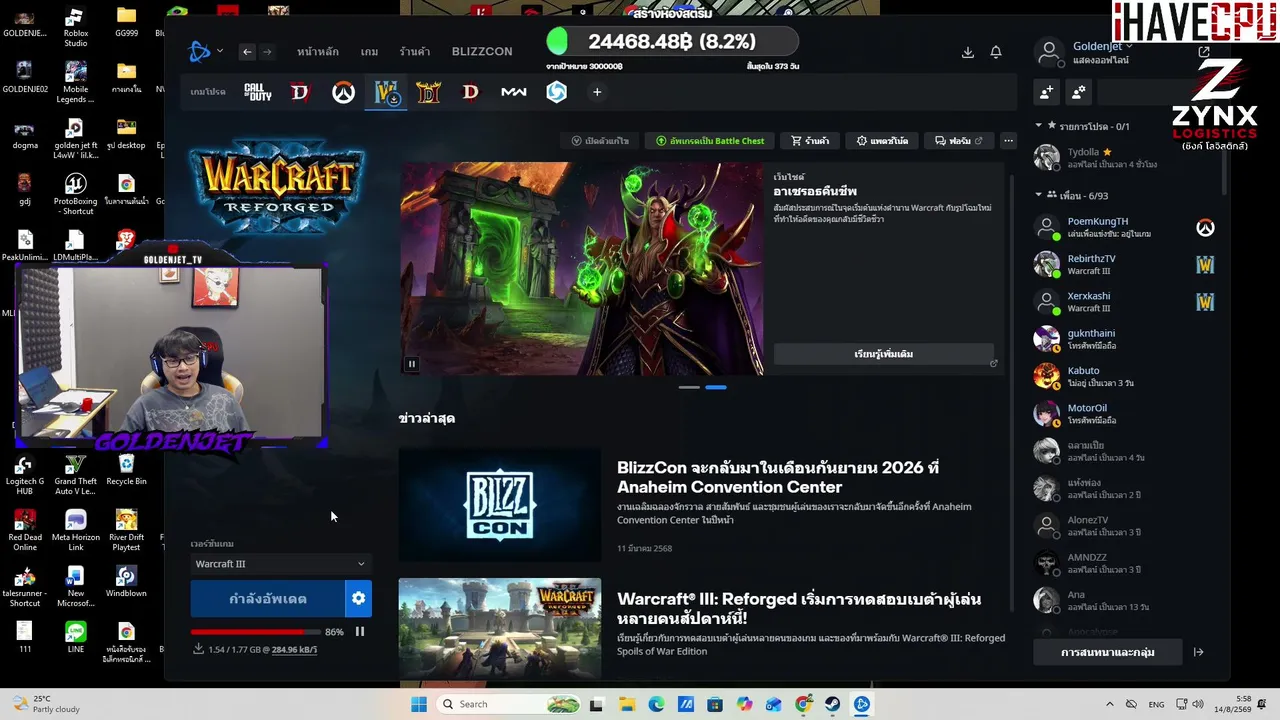1280x720 pixels.
Task: Select the Heroes of the Storm icon
Action: [x=556, y=92]
